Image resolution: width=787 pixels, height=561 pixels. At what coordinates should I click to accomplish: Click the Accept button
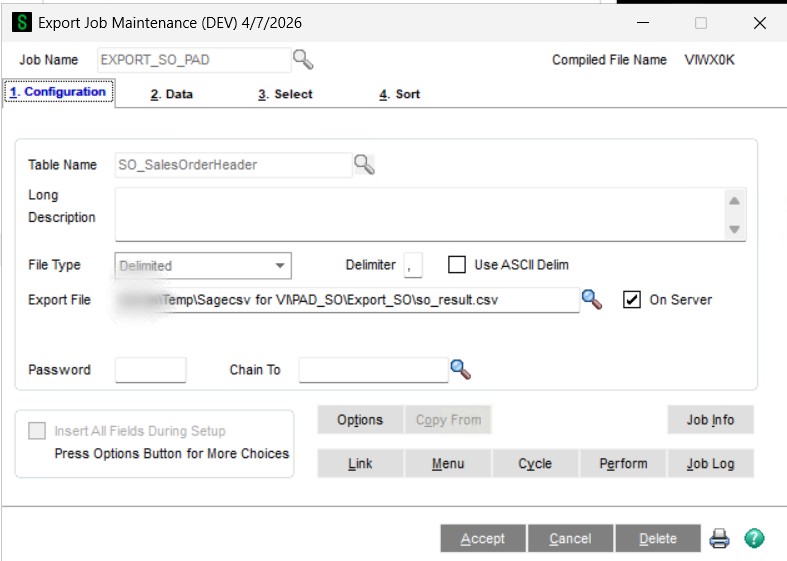(483, 538)
